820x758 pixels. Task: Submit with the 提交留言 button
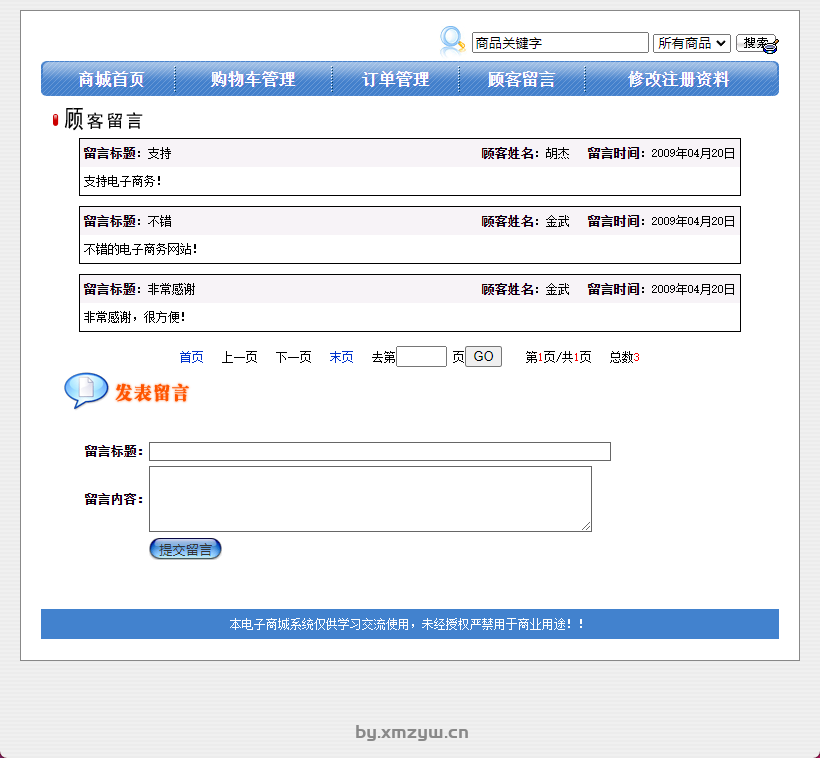pos(186,549)
